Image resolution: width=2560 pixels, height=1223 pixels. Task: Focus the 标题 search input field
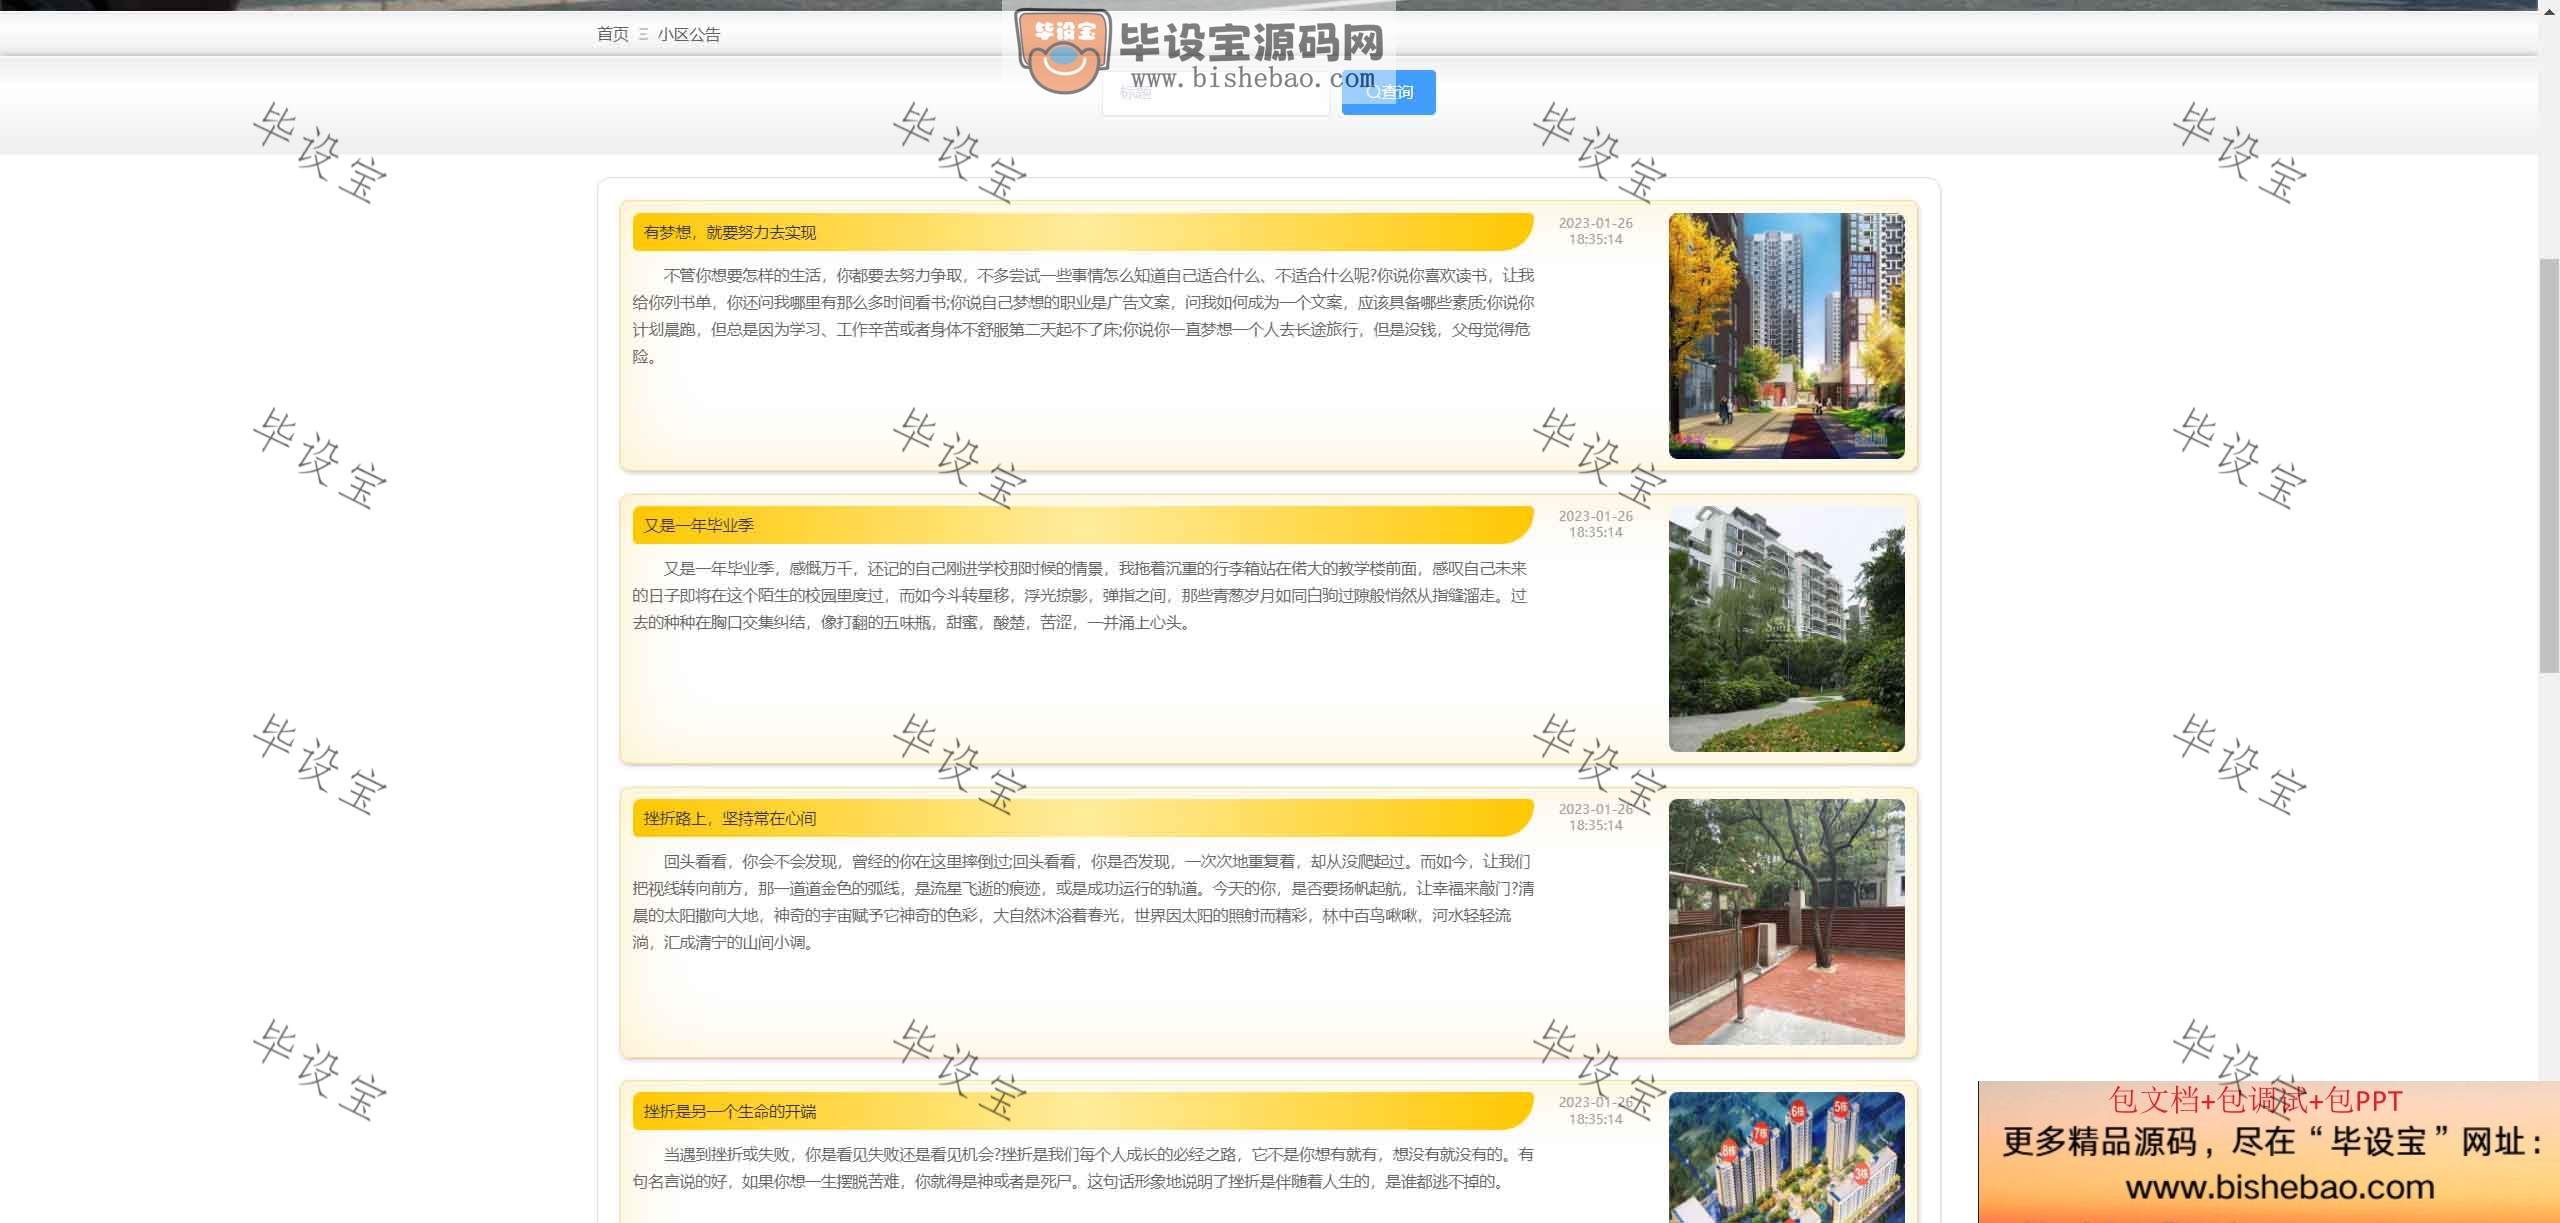pyautogui.click(x=1216, y=93)
